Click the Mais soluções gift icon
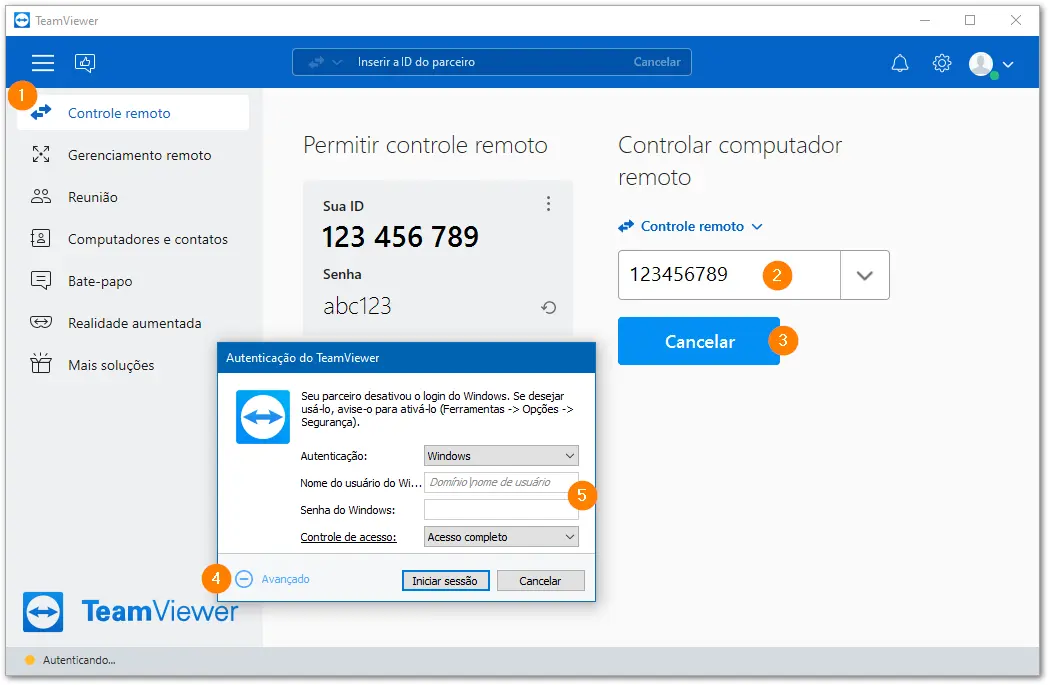This screenshot has width=1049, height=685. coord(41,363)
